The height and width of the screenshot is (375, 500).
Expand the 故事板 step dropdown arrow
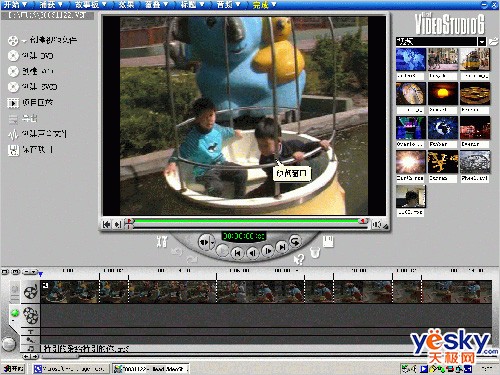pos(104,5)
